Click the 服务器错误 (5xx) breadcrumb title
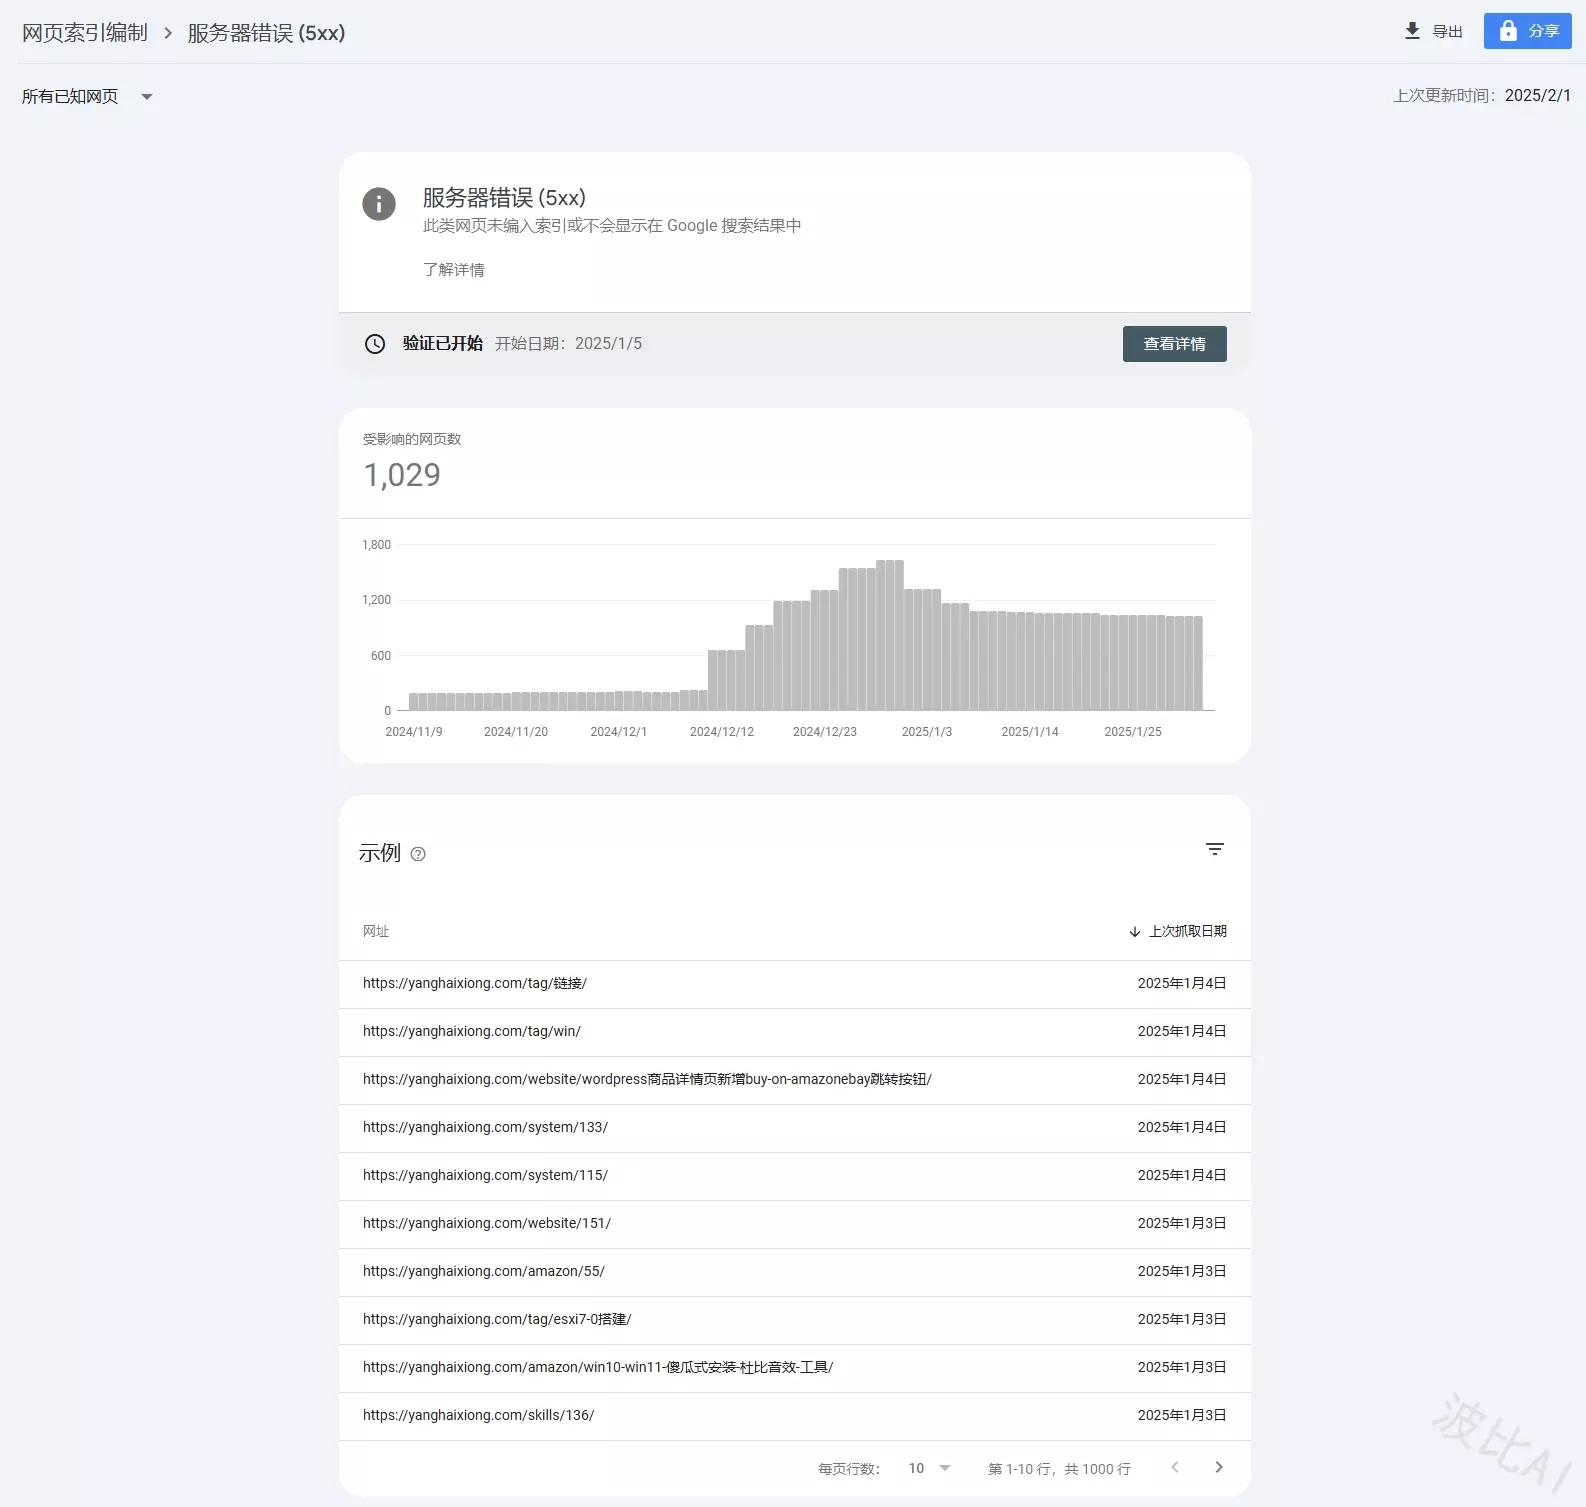Viewport: 1586px width, 1507px height. 266,33
